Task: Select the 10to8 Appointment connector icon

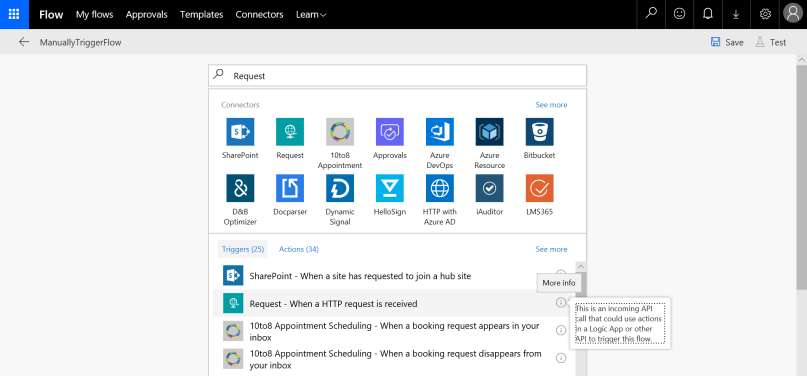Action: tap(340, 132)
